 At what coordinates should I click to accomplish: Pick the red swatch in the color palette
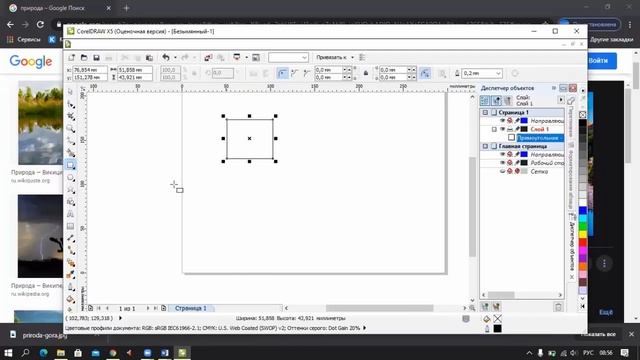583,242
